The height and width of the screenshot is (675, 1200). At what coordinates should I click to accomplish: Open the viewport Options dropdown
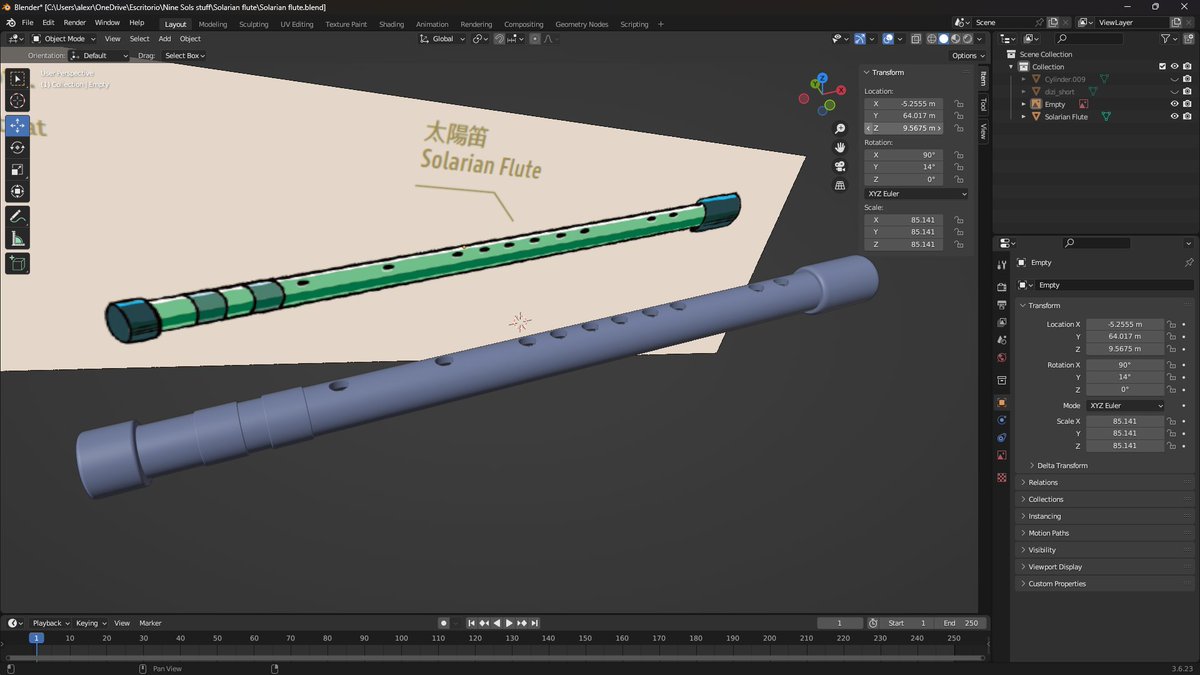tap(967, 56)
